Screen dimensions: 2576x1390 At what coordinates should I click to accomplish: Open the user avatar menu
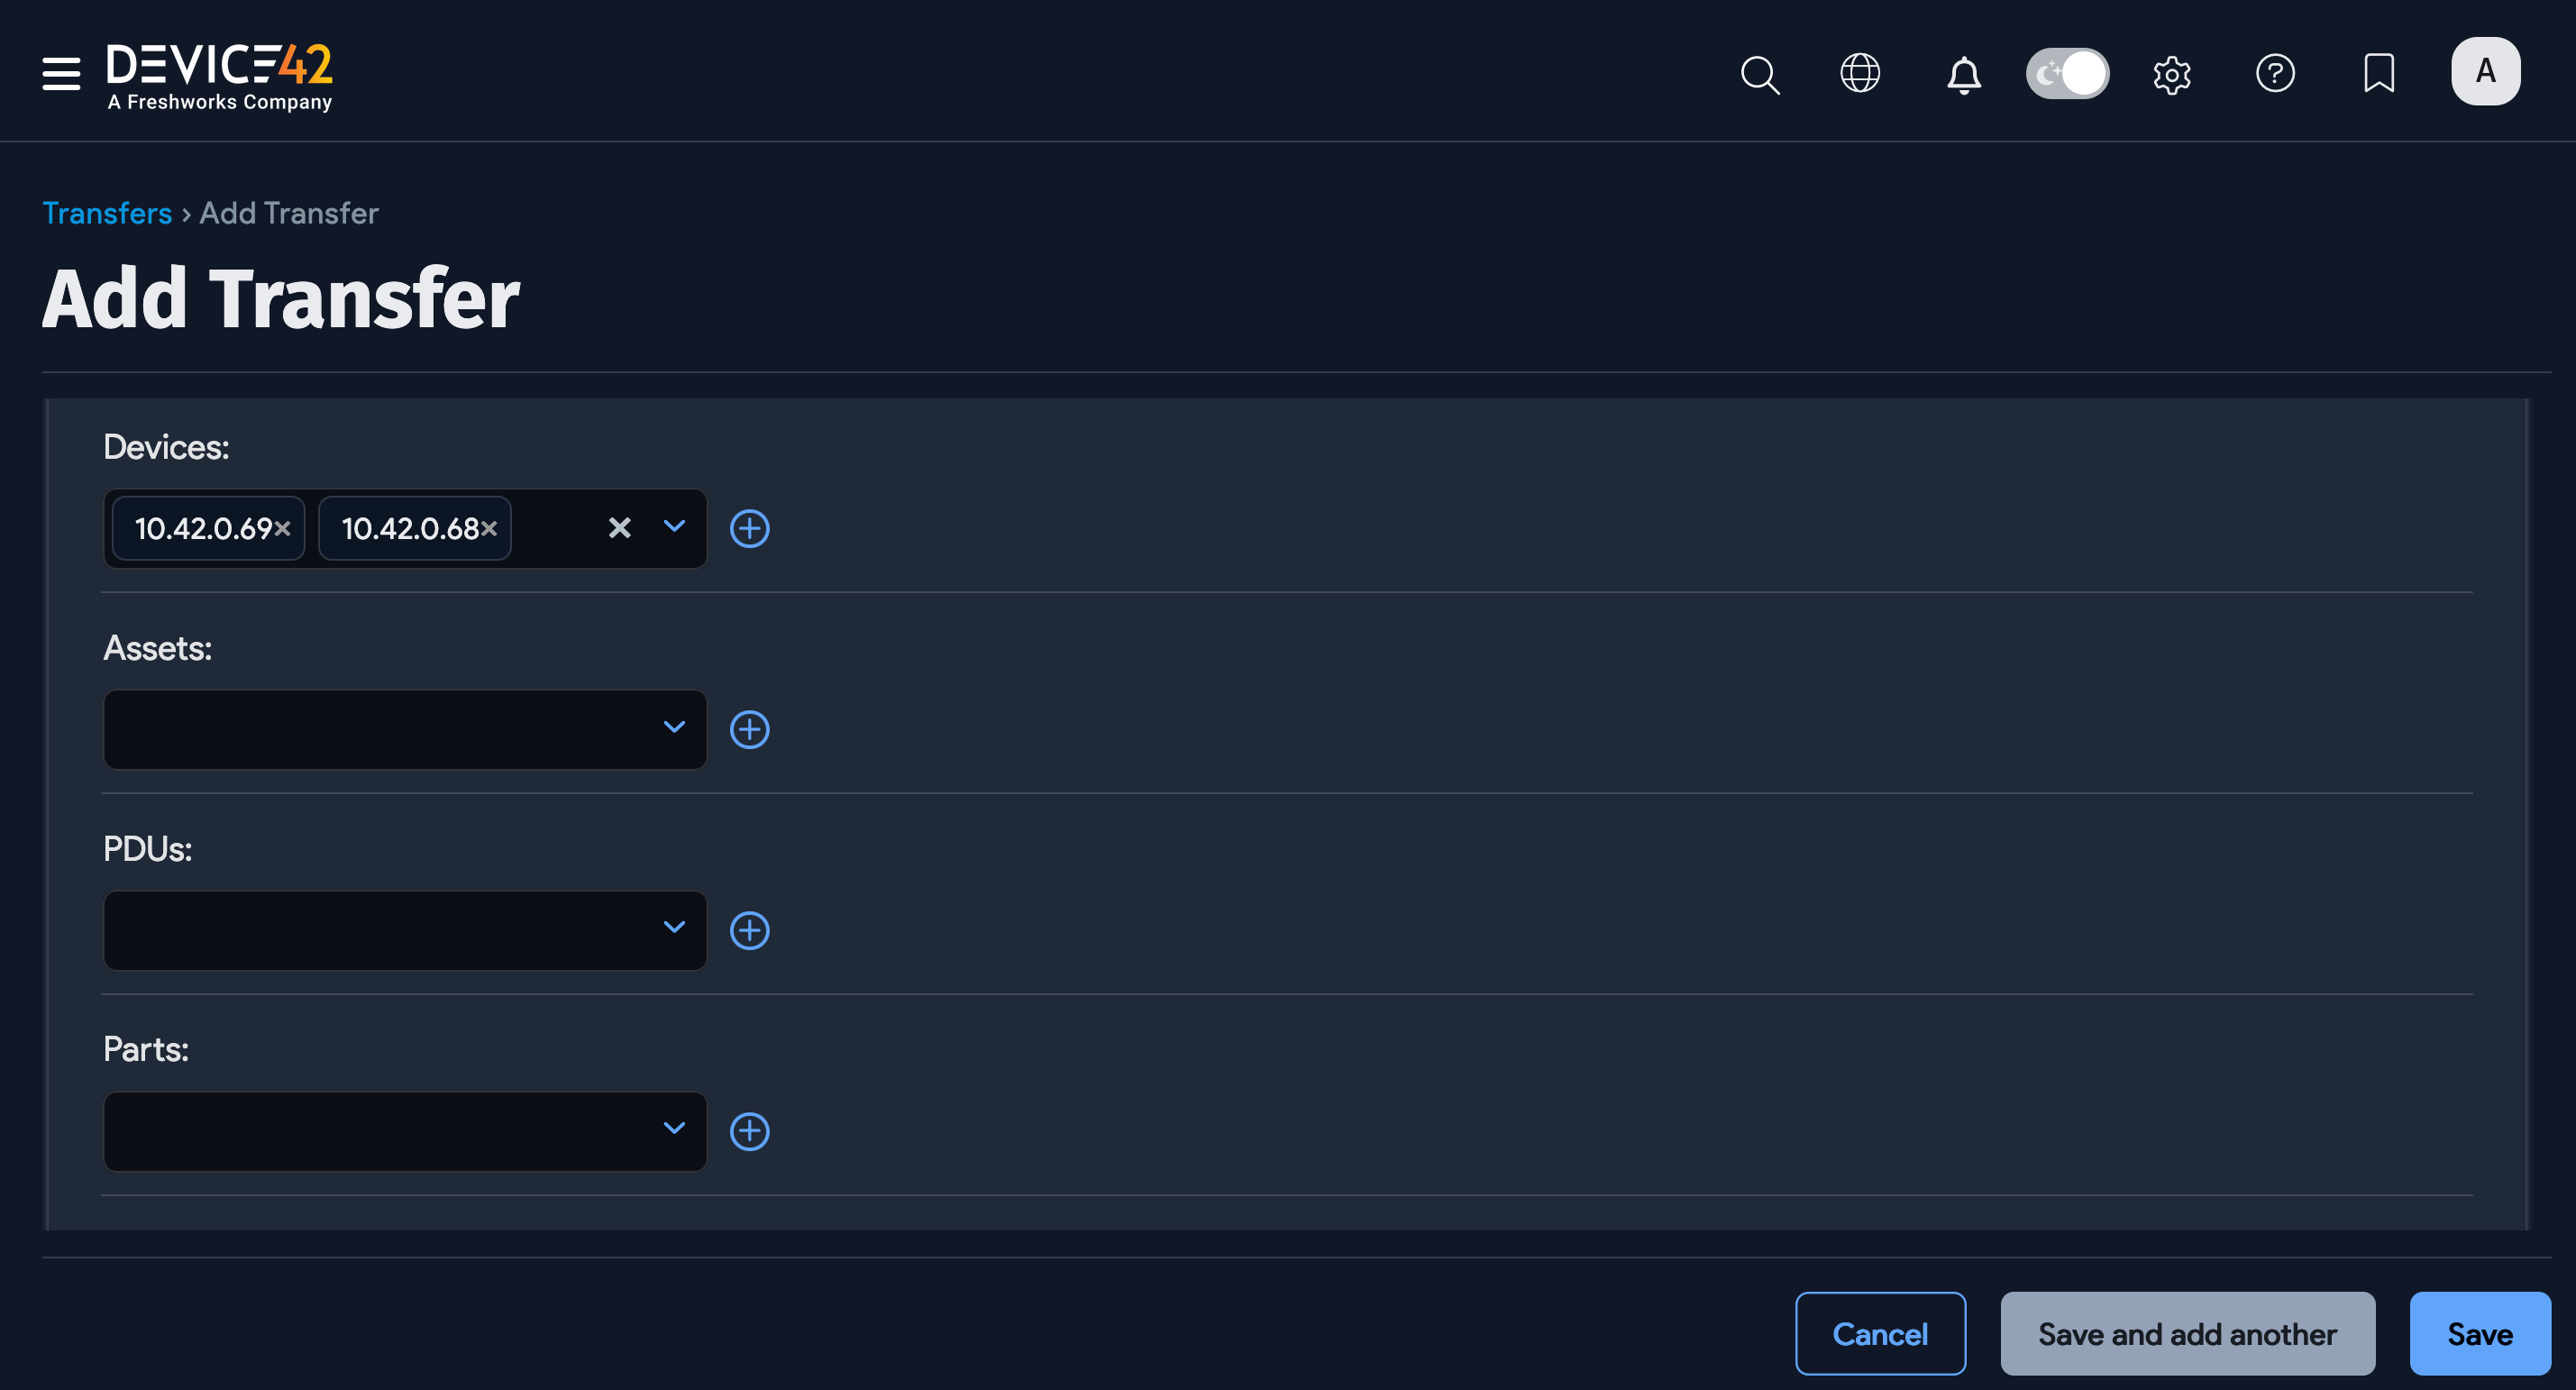pos(2486,70)
